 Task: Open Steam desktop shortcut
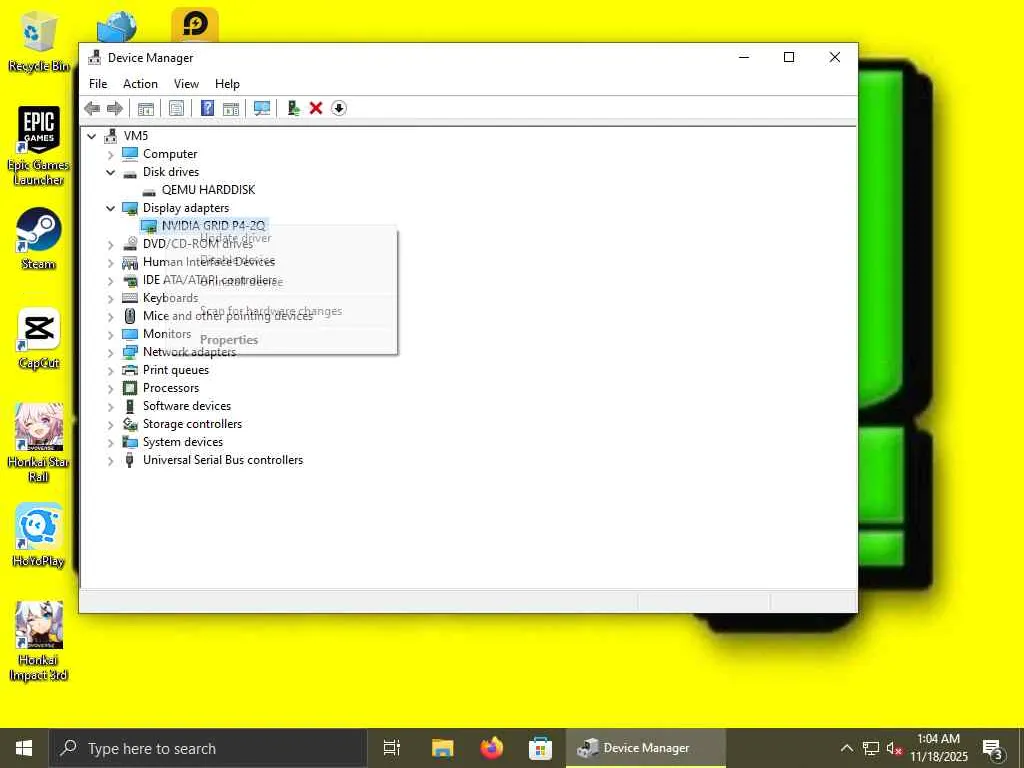[39, 238]
